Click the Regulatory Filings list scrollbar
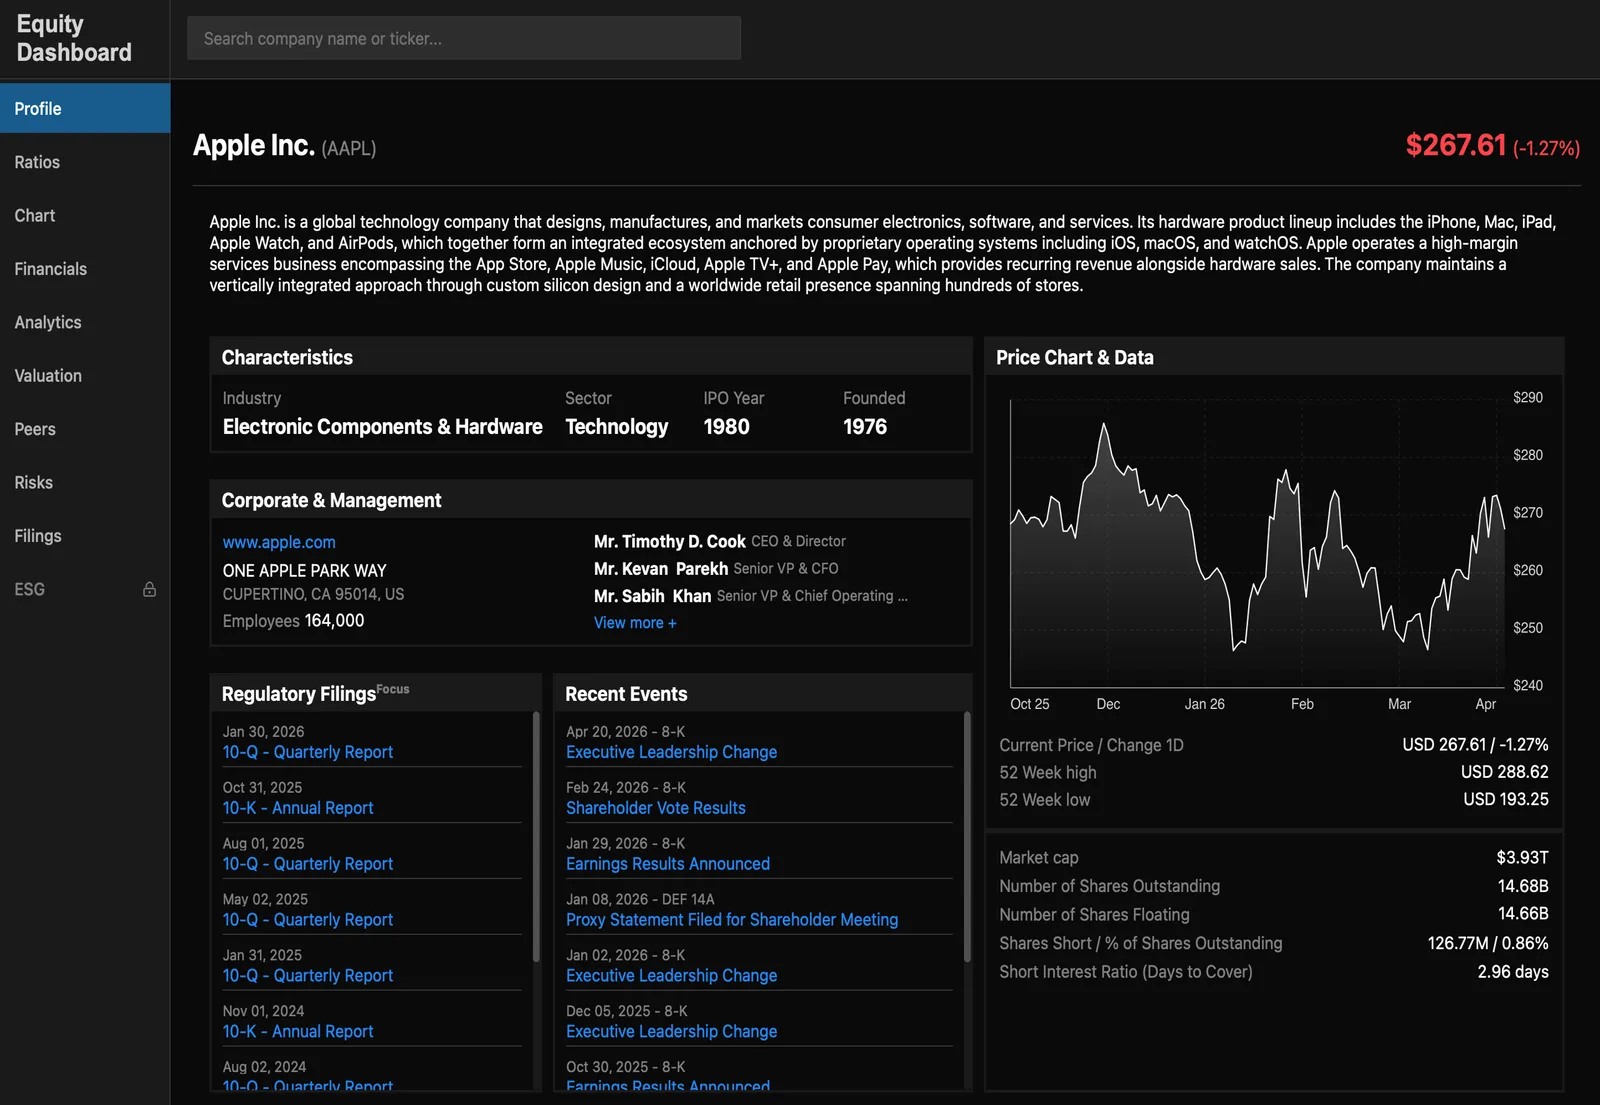 pyautogui.click(x=536, y=836)
